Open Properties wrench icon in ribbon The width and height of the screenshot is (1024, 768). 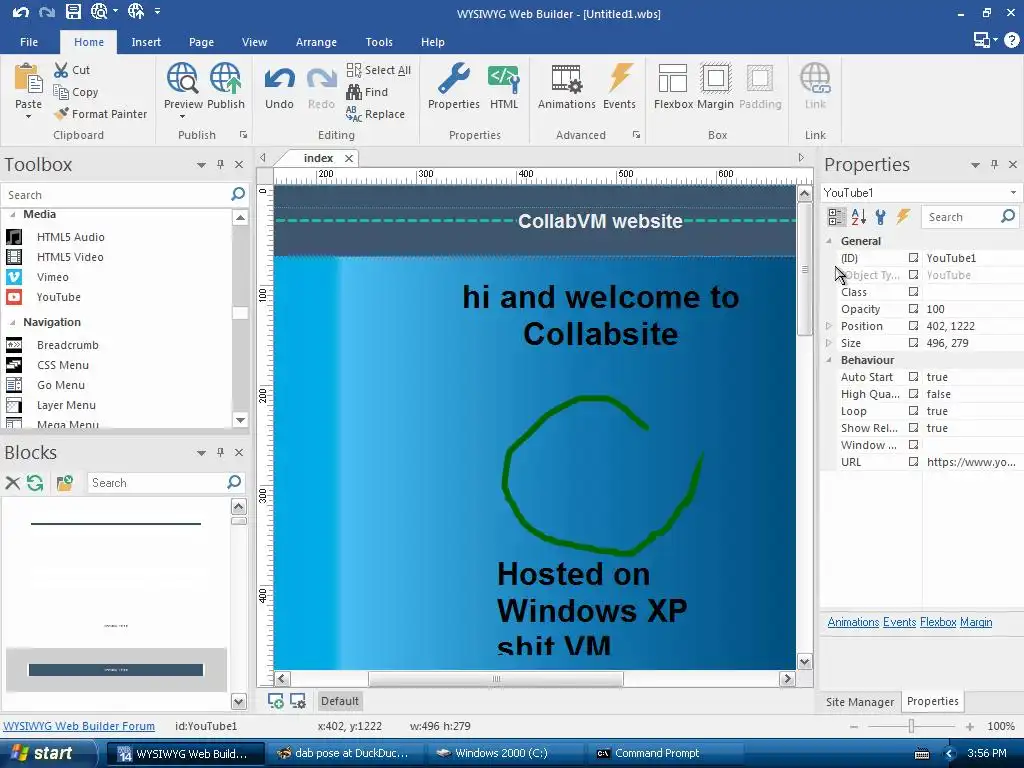click(x=454, y=78)
